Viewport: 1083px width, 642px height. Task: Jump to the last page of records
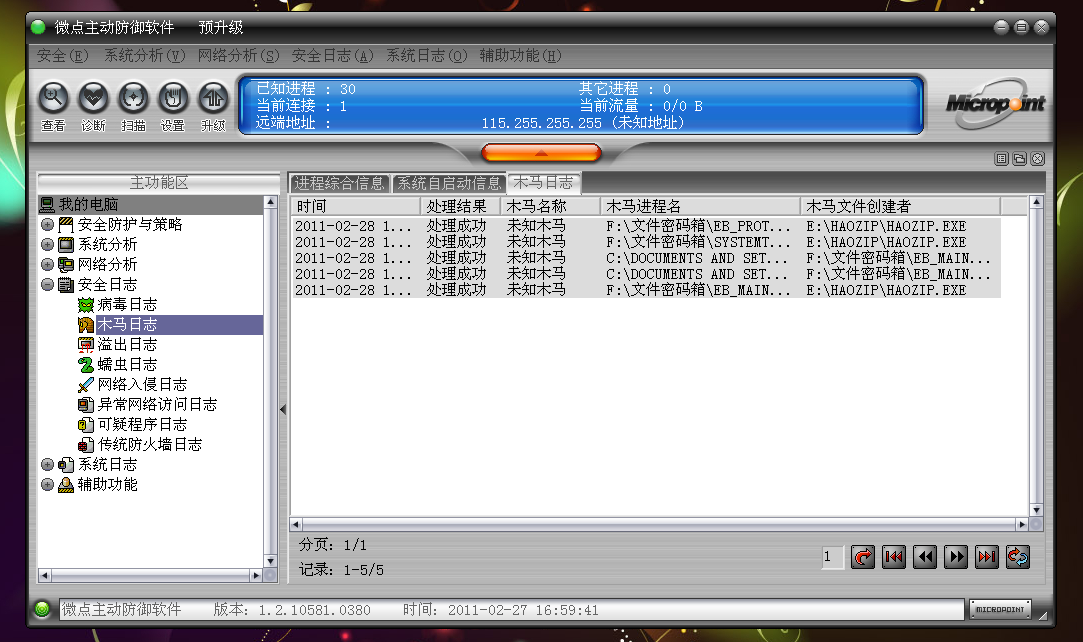[987, 557]
